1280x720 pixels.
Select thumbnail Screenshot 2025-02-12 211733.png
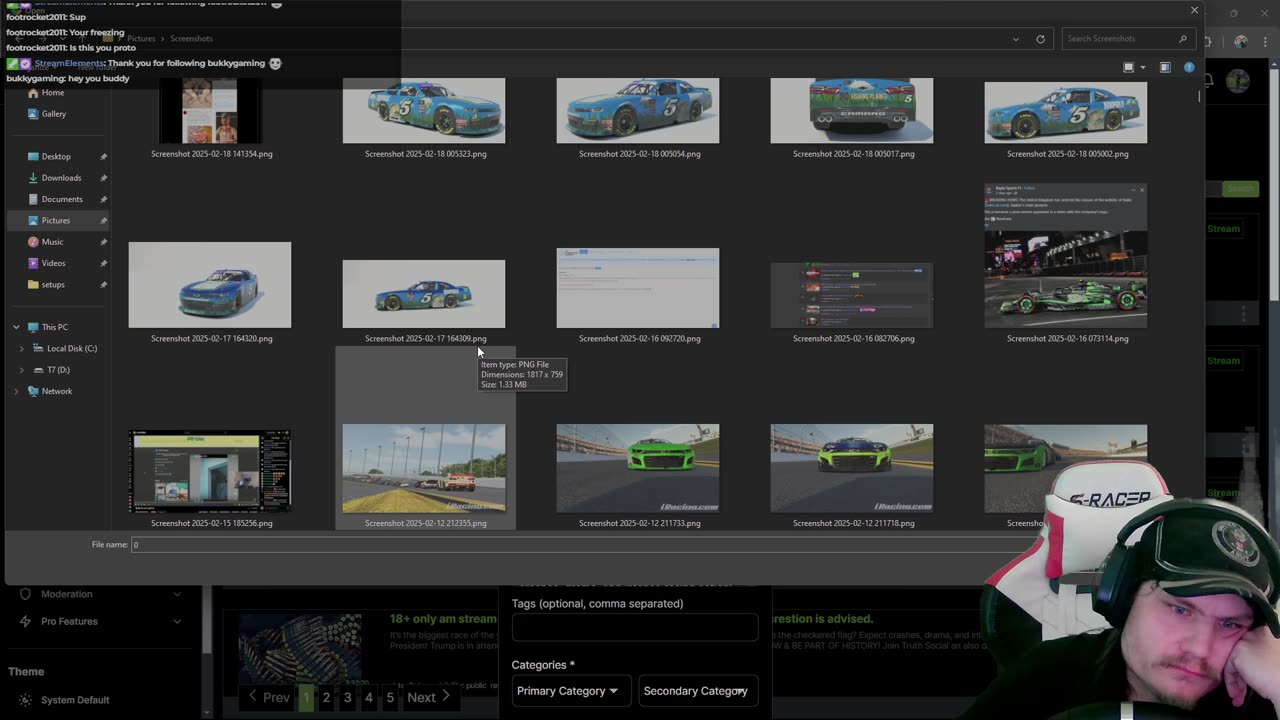[x=638, y=468]
